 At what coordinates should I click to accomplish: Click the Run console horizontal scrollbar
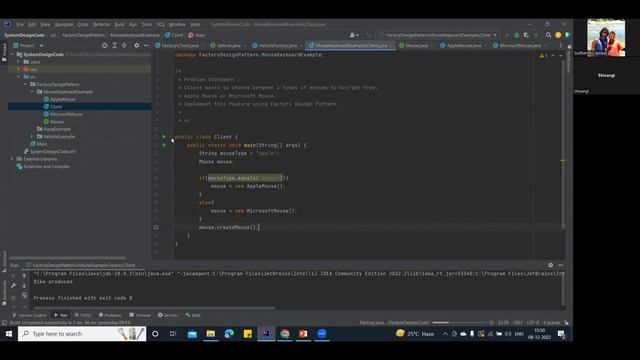pos(154,308)
